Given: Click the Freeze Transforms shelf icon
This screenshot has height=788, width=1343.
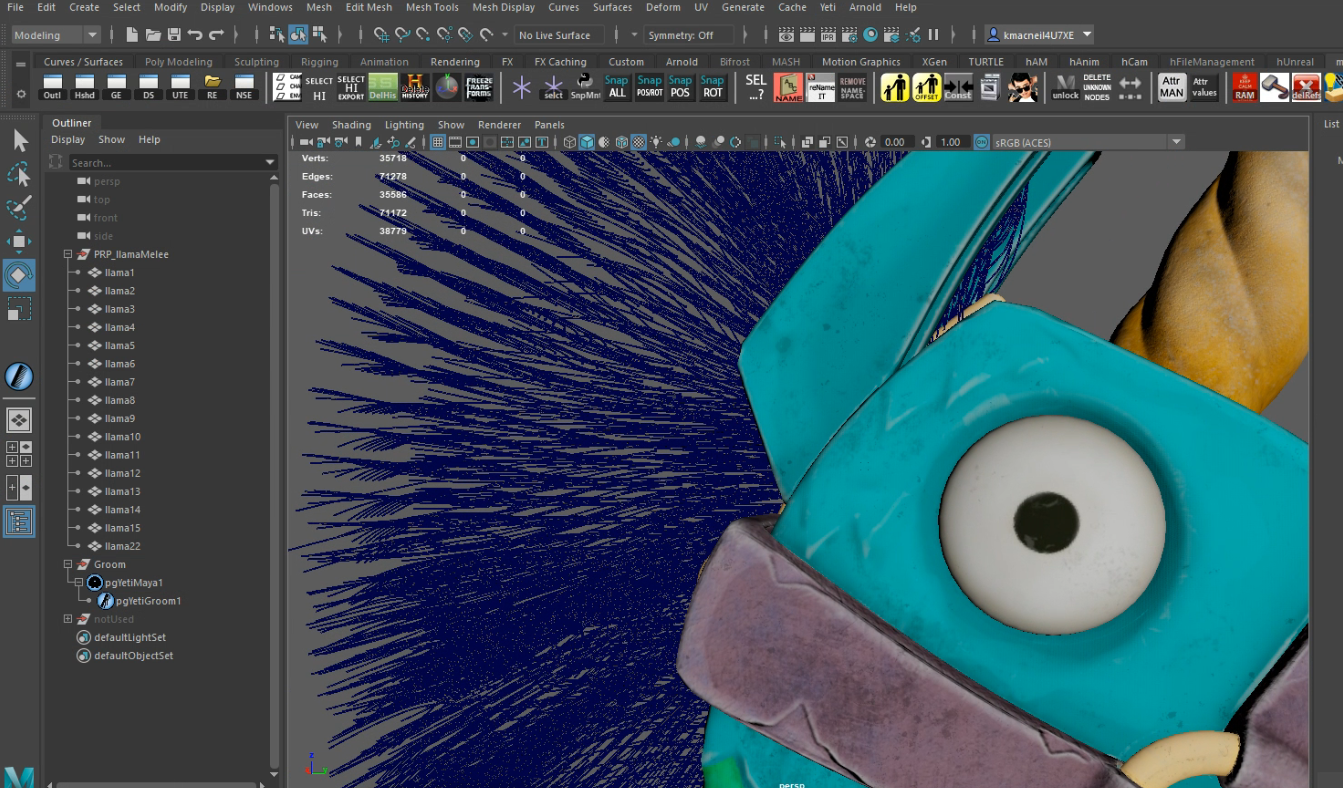Looking at the screenshot, I should click(x=479, y=87).
